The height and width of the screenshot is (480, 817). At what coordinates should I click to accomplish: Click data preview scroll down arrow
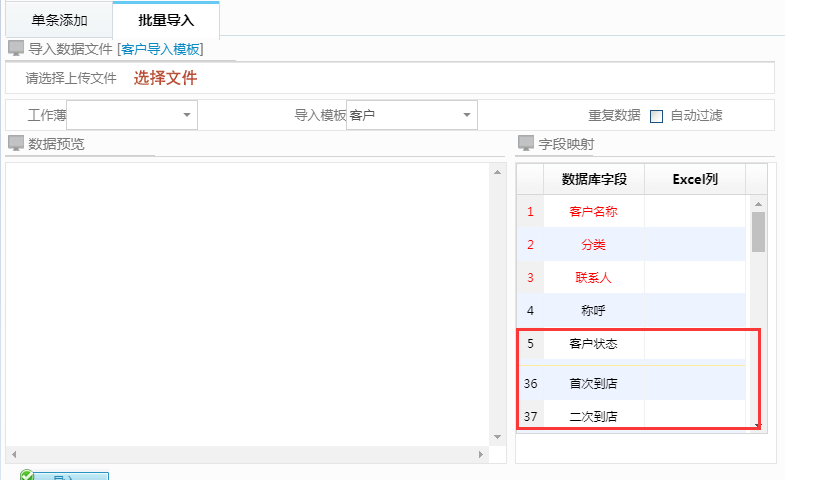pyautogui.click(x=497, y=437)
